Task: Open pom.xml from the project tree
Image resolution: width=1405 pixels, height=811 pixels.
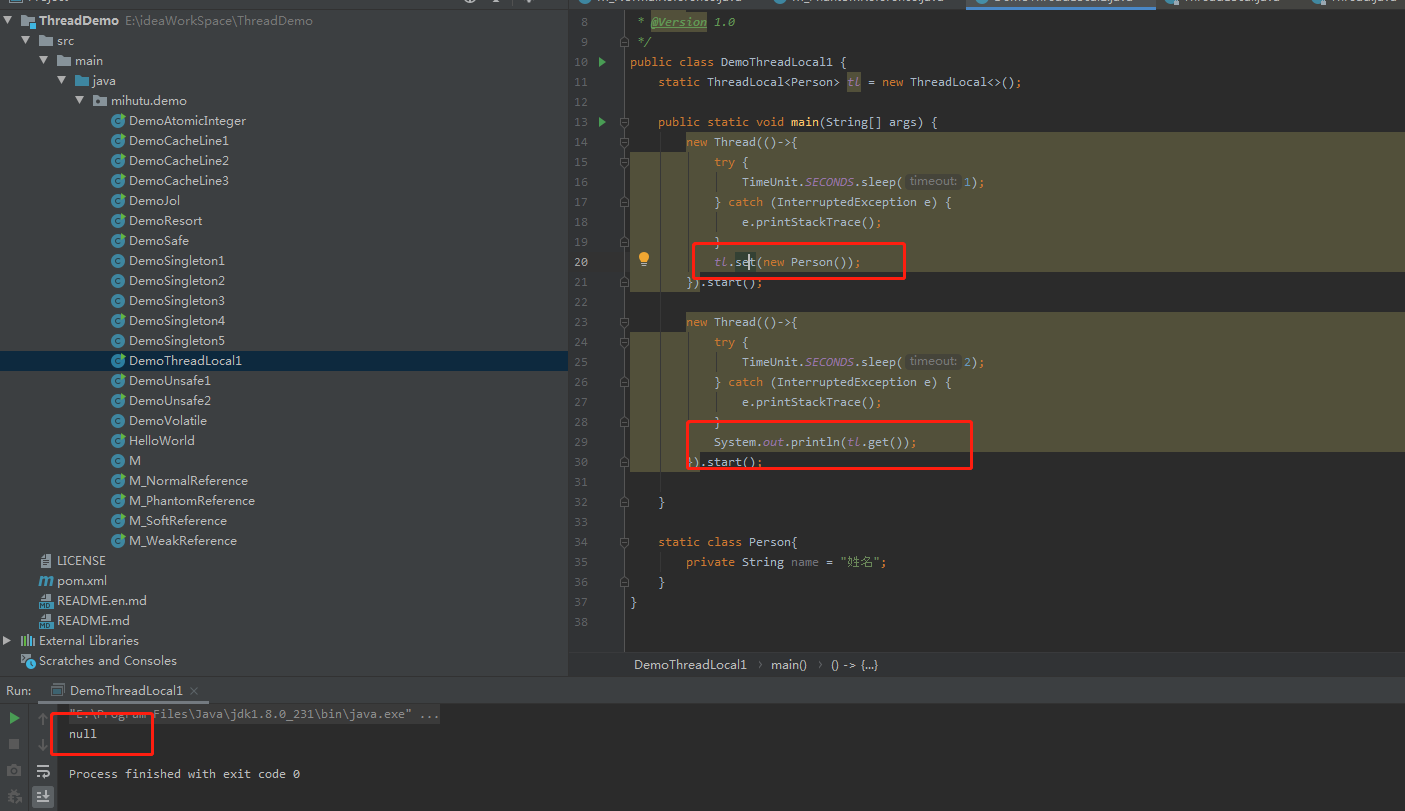Action: (x=81, y=581)
